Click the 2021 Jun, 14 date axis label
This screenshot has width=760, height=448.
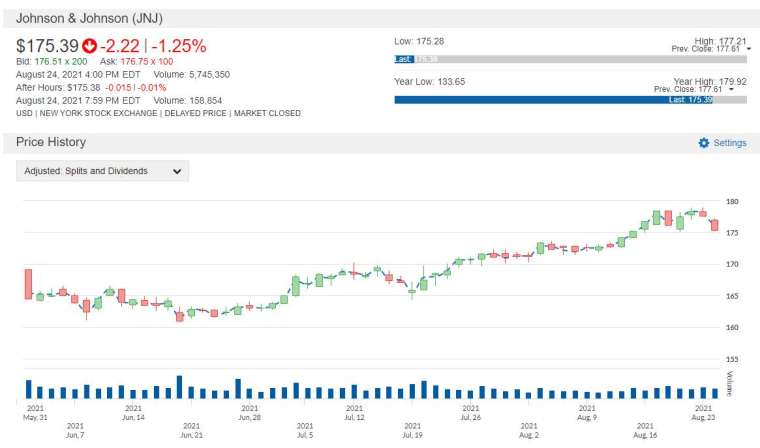(x=133, y=413)
